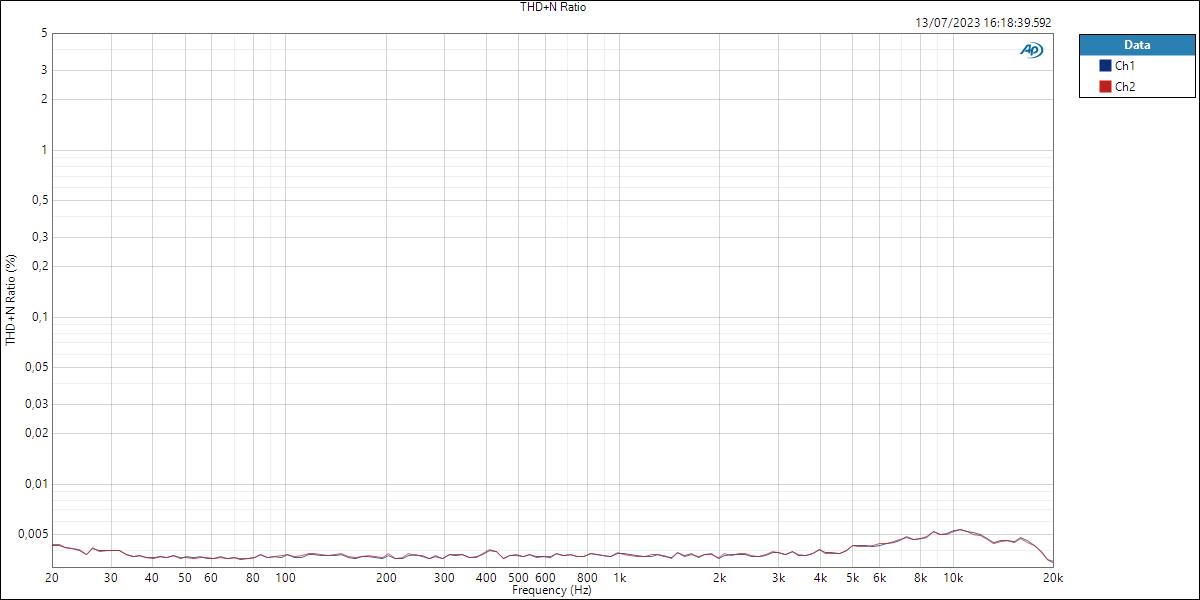
Task: Click the 20 Hz tick label
Action: point(50,578)
